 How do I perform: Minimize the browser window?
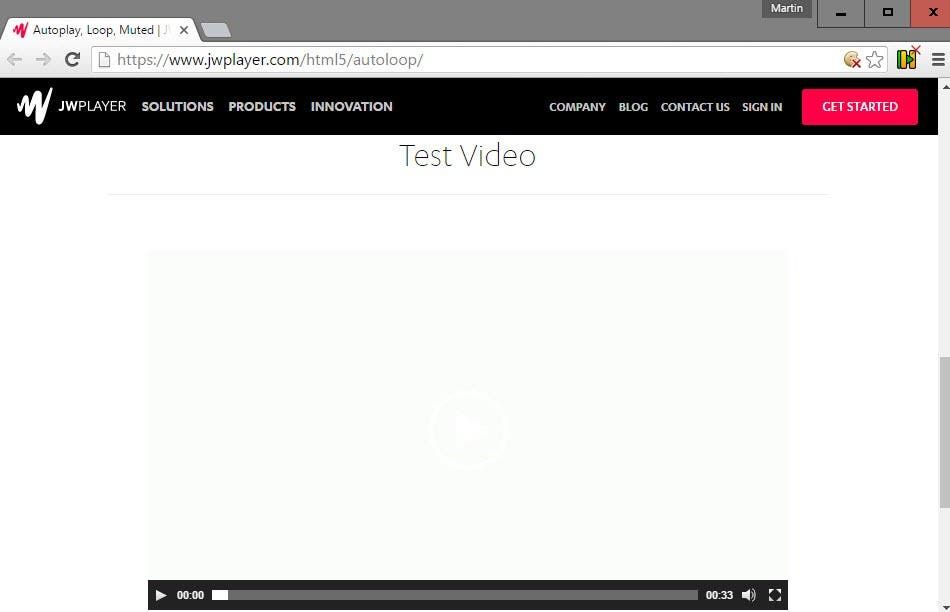tap(841, 13)
